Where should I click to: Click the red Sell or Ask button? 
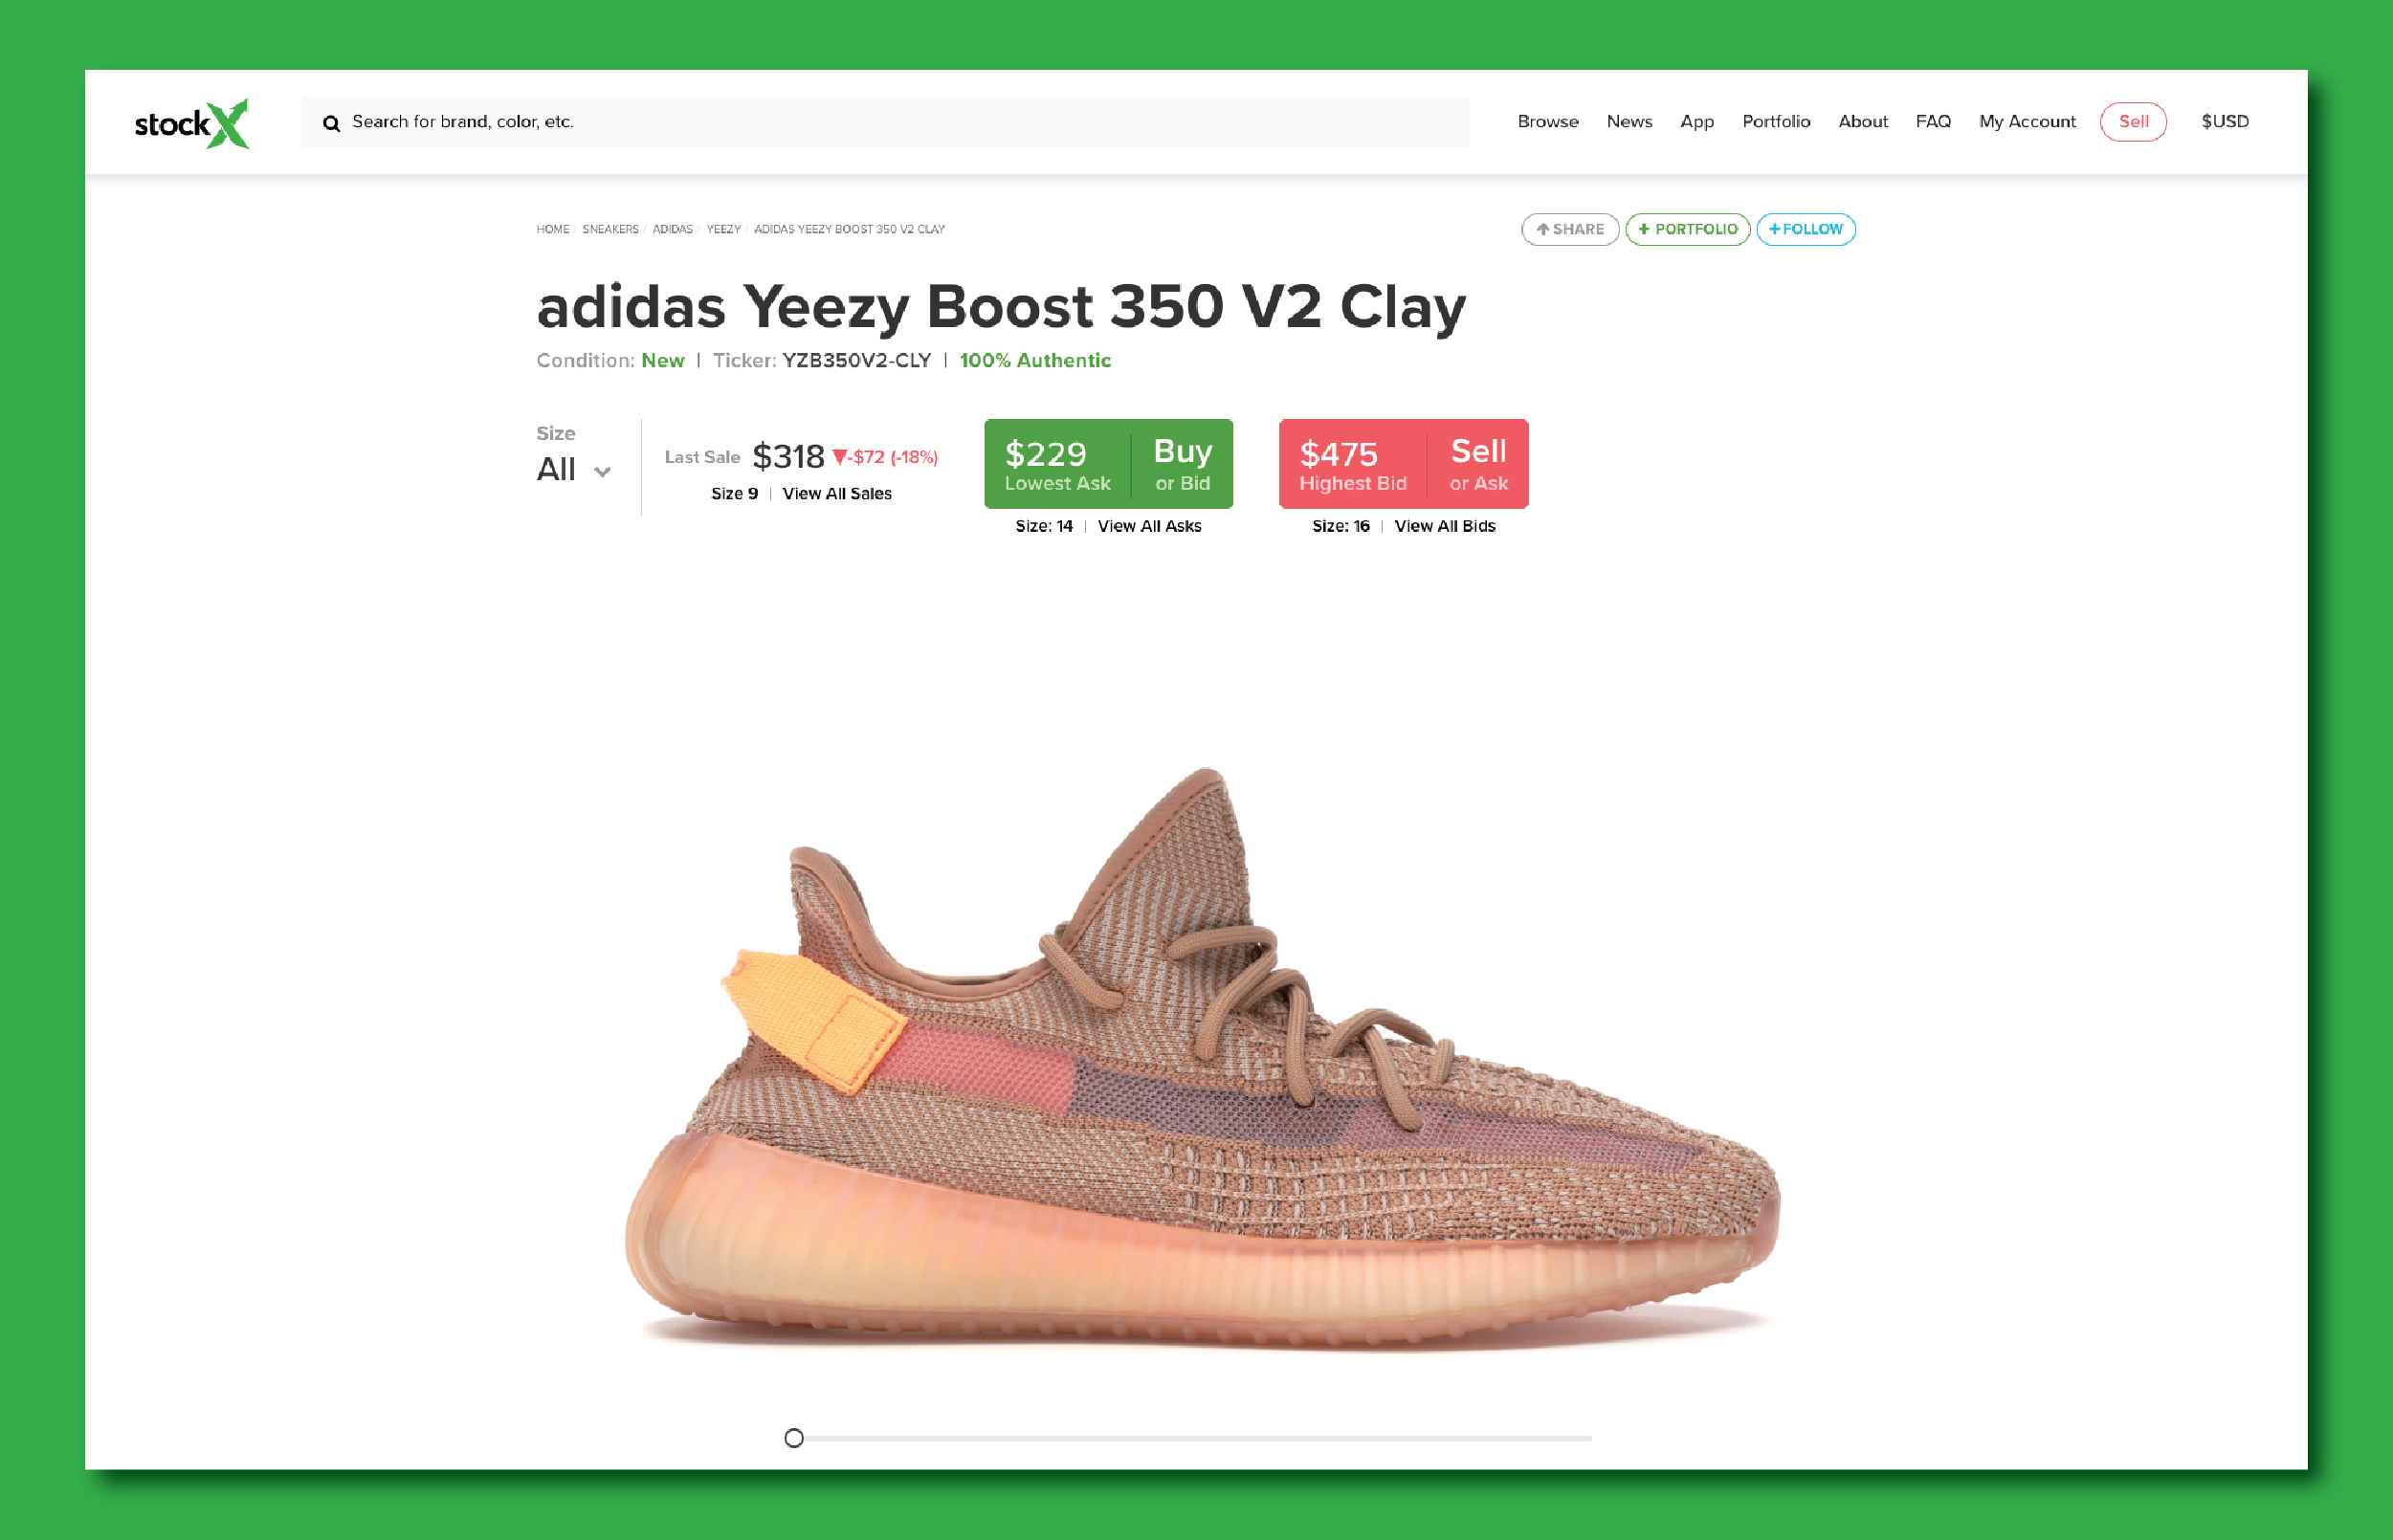pyautogui.click(x=1402, y=463)
